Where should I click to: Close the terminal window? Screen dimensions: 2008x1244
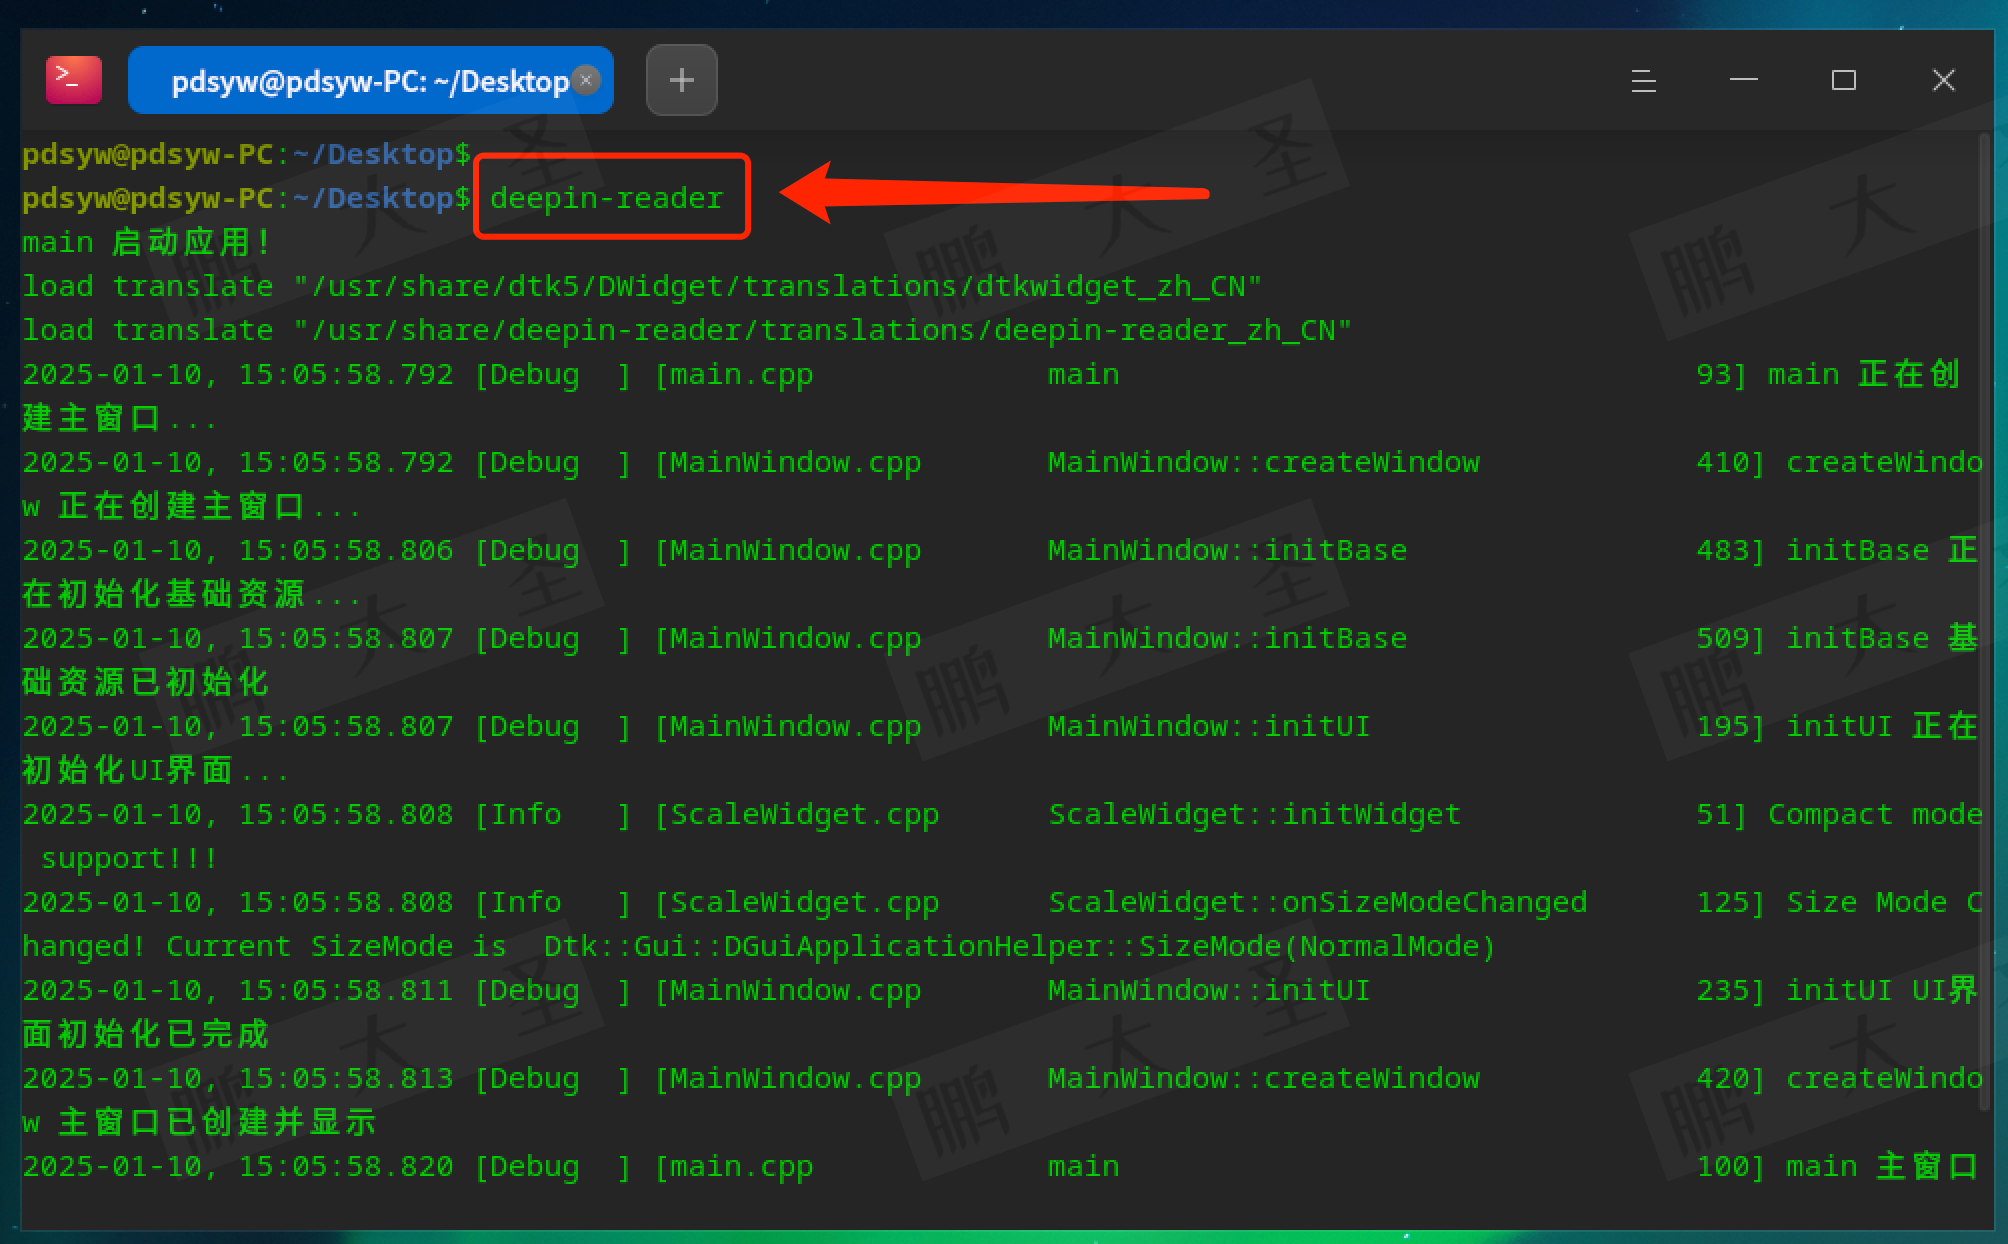(1943, 80)
